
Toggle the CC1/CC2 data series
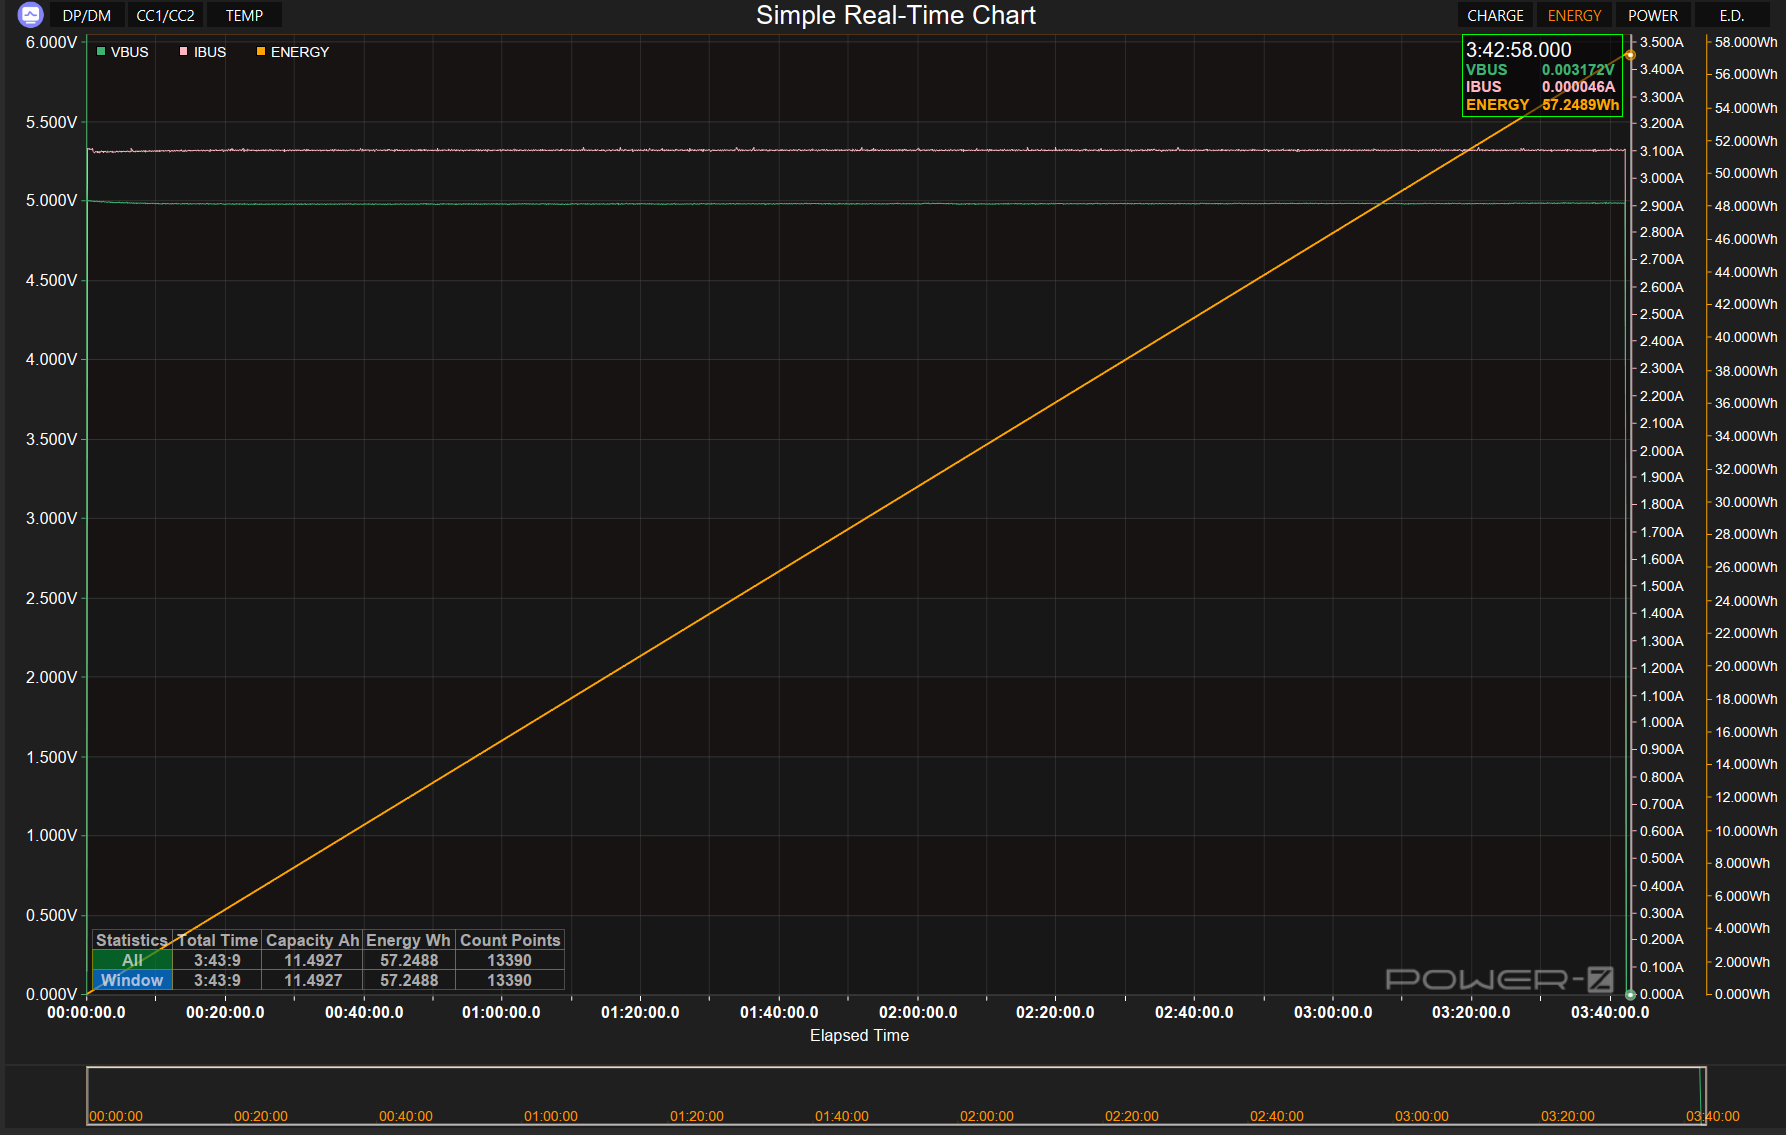tap(165, 16)
